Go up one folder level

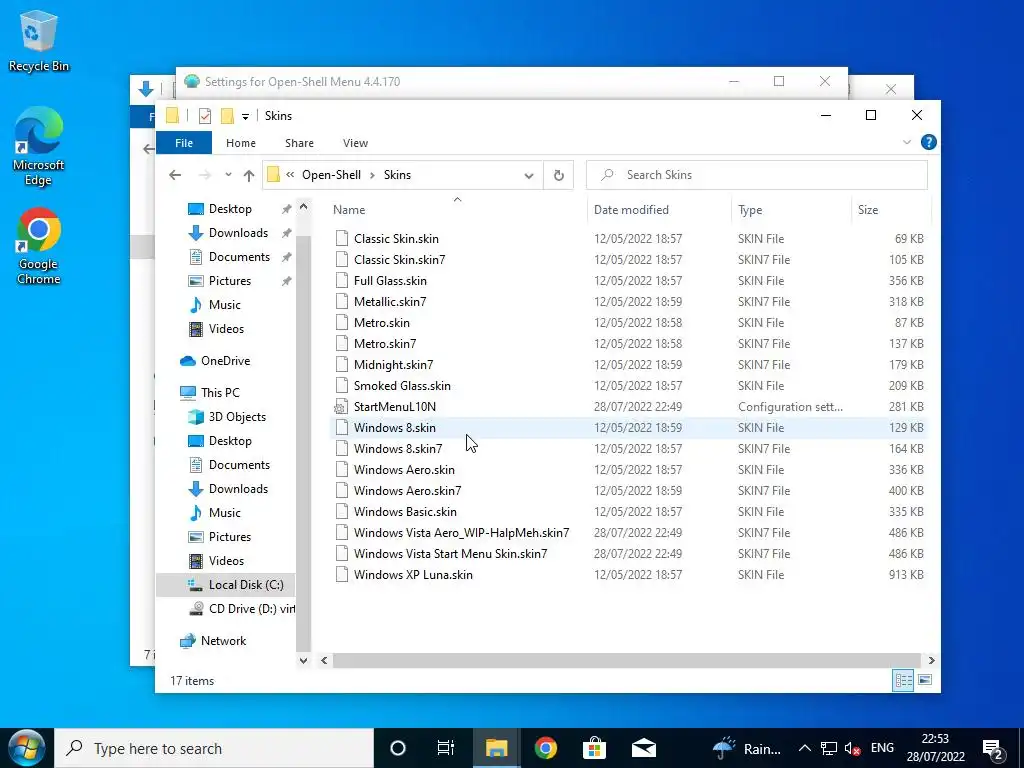(249, 175)
